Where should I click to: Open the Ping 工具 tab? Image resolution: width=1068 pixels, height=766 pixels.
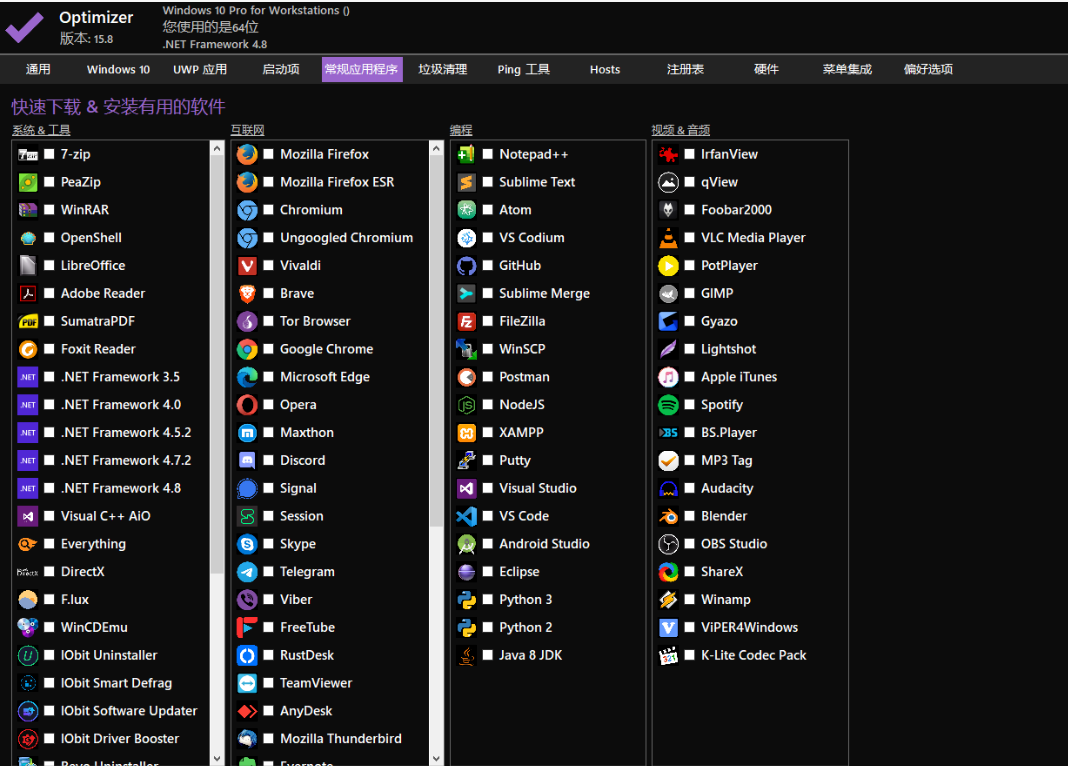[x=524, y=69]
